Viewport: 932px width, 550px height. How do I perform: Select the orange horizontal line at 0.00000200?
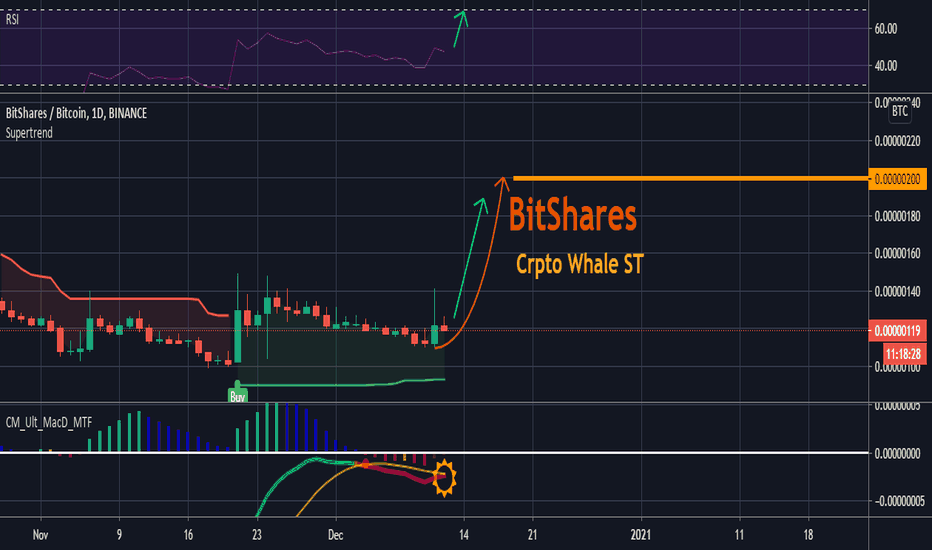pos(690,178)
